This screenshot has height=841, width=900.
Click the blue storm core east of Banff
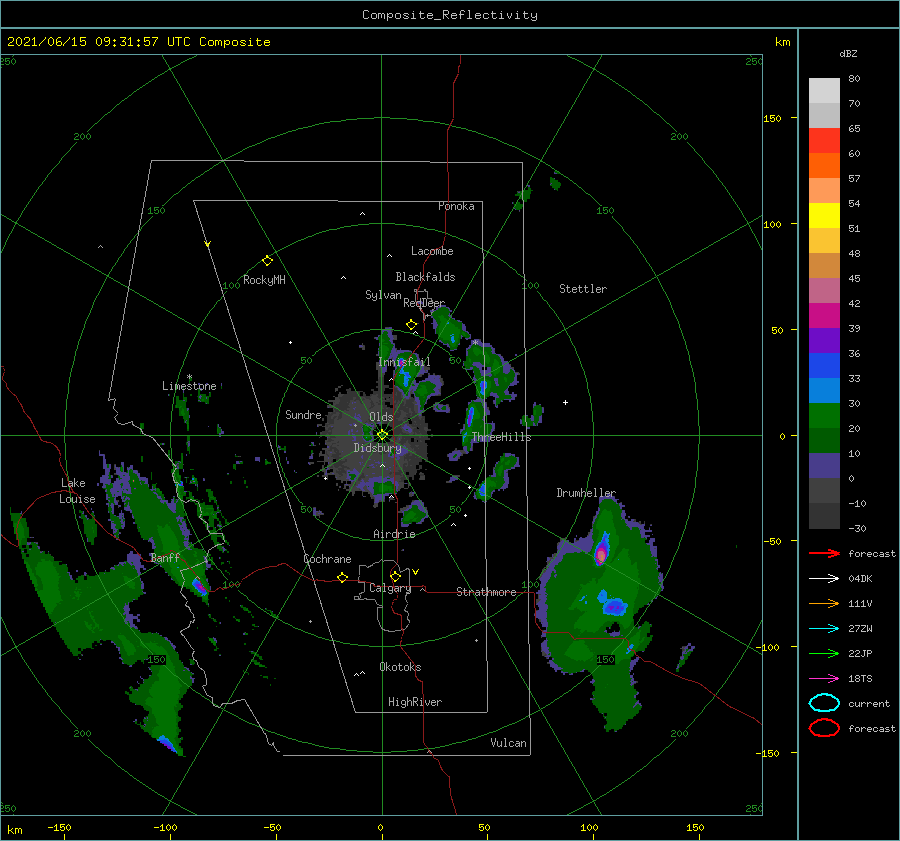tap(199, 587)
